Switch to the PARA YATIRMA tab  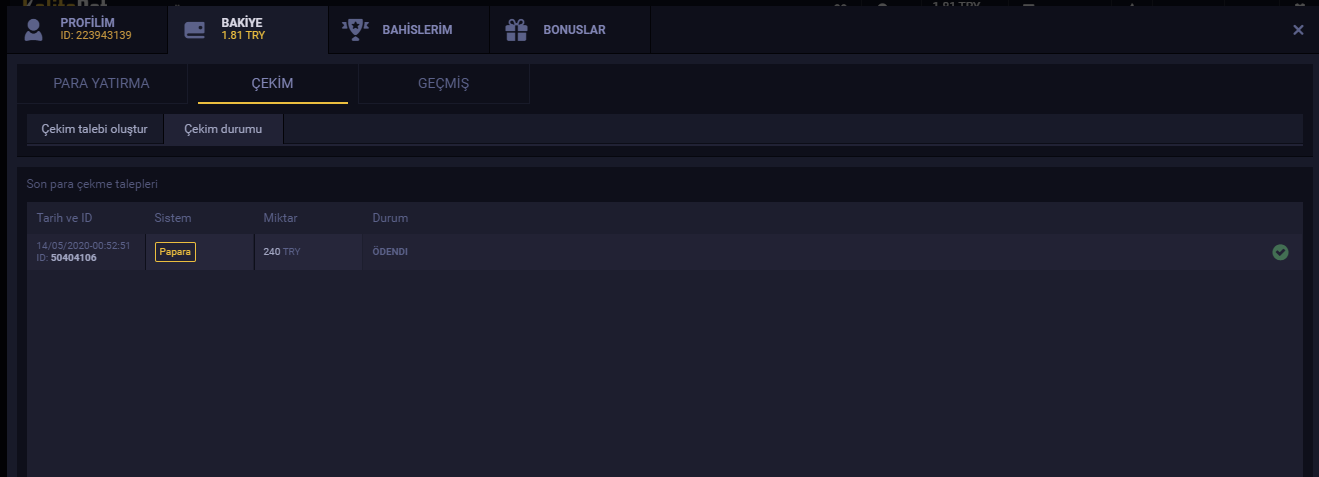tap(101, 84)
